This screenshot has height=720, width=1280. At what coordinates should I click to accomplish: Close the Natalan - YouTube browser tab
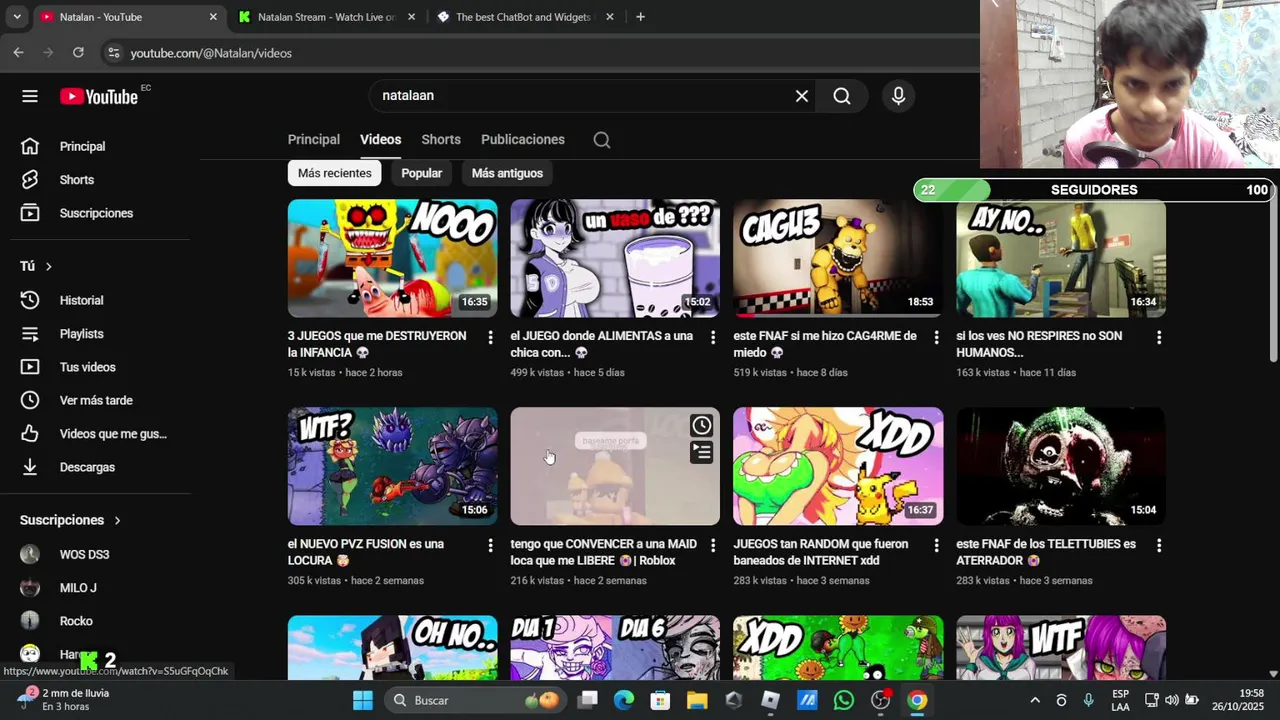(213, 17)
